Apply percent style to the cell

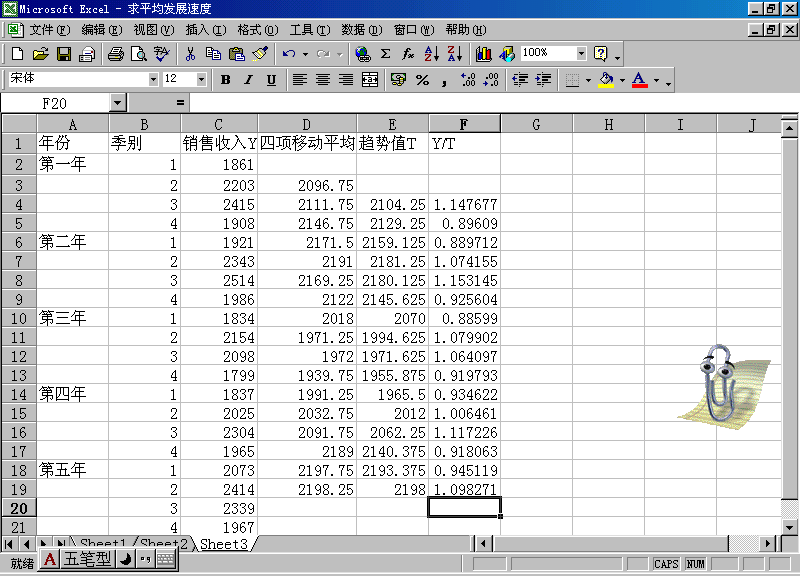click(x=422, y=80)
